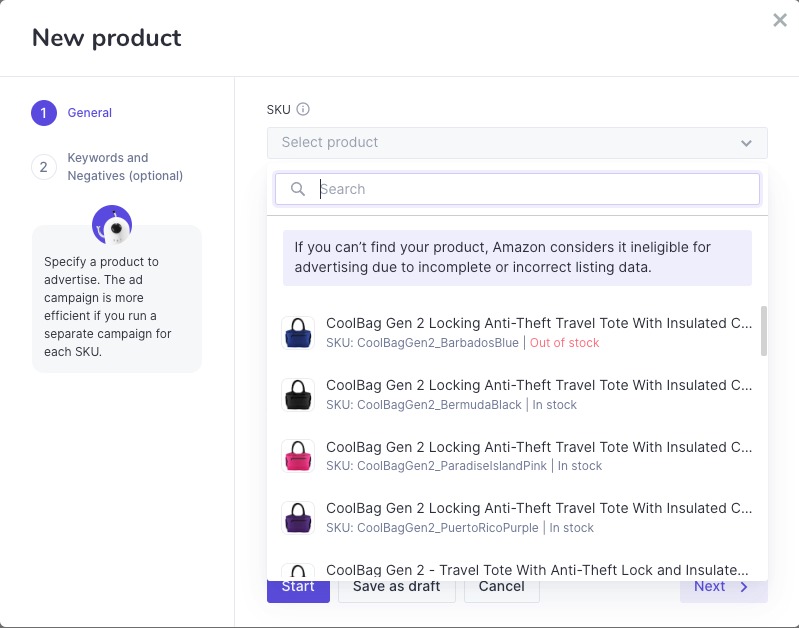This screenshot has width=799, height=628.
Task: Click the Amazon ineligibility notice
Action: [517, 257]
